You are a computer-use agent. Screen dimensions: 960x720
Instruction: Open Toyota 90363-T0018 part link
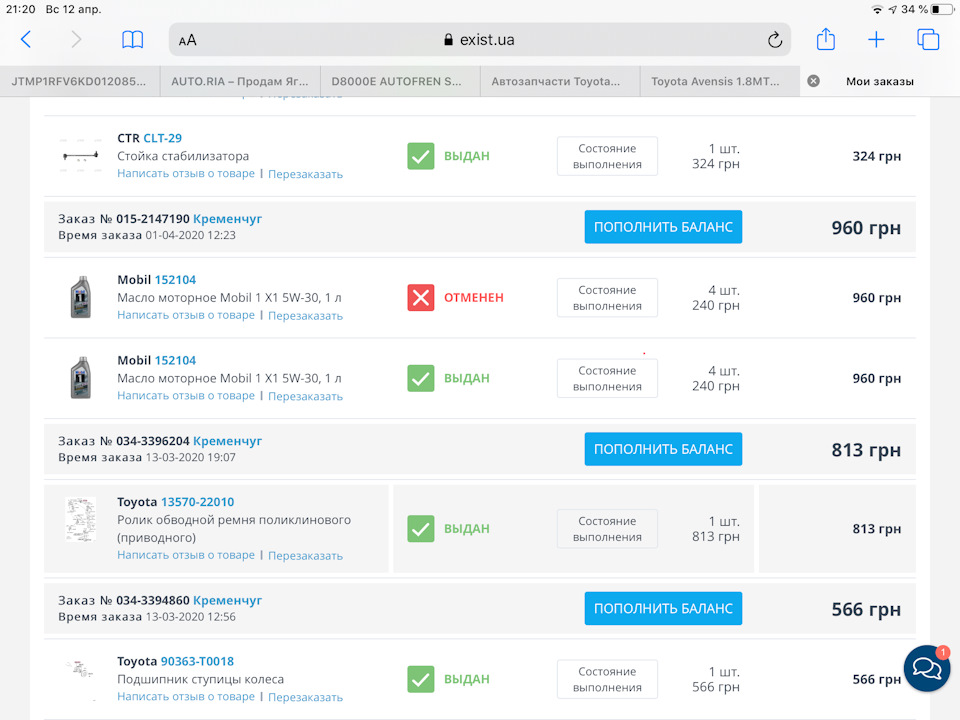tap(197, 661)
